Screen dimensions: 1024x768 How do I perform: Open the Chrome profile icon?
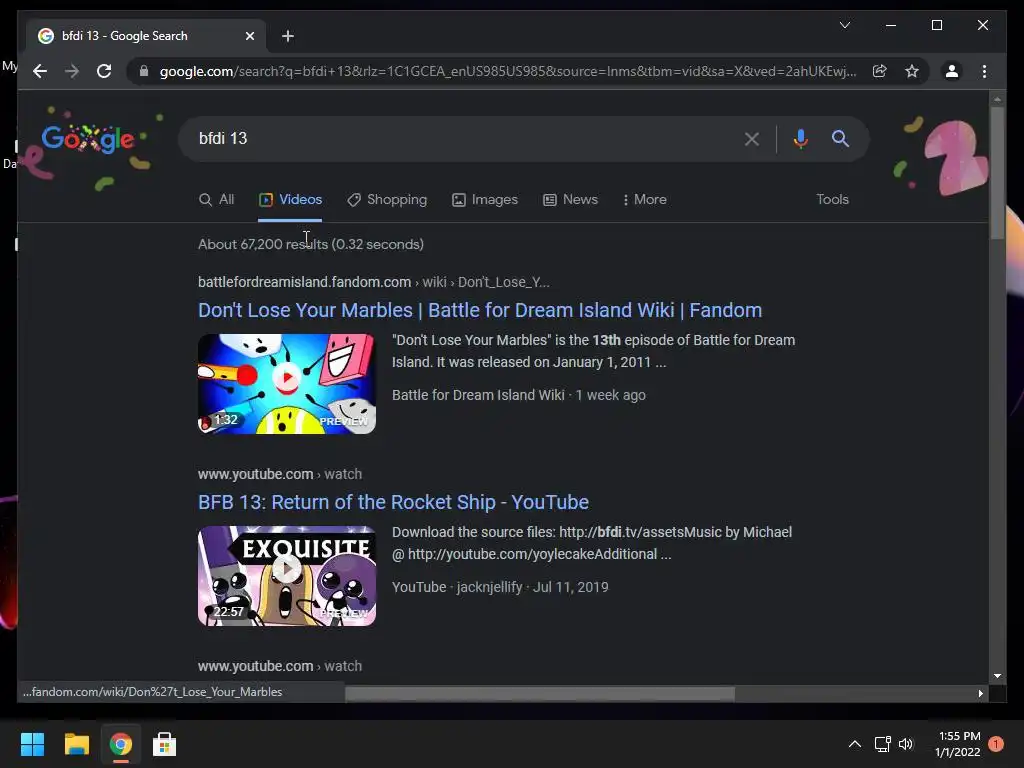tap(952, 71)
